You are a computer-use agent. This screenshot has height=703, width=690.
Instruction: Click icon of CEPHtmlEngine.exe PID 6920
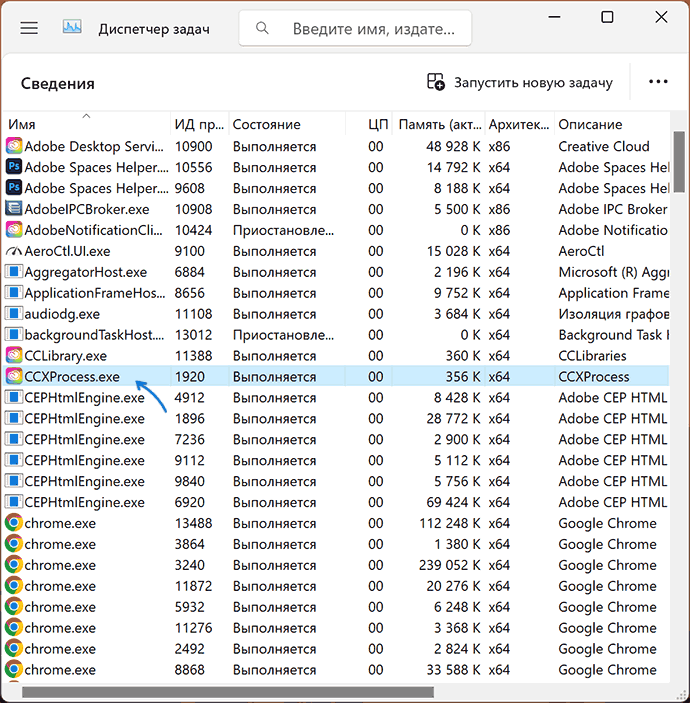click(x=14, y=502)
